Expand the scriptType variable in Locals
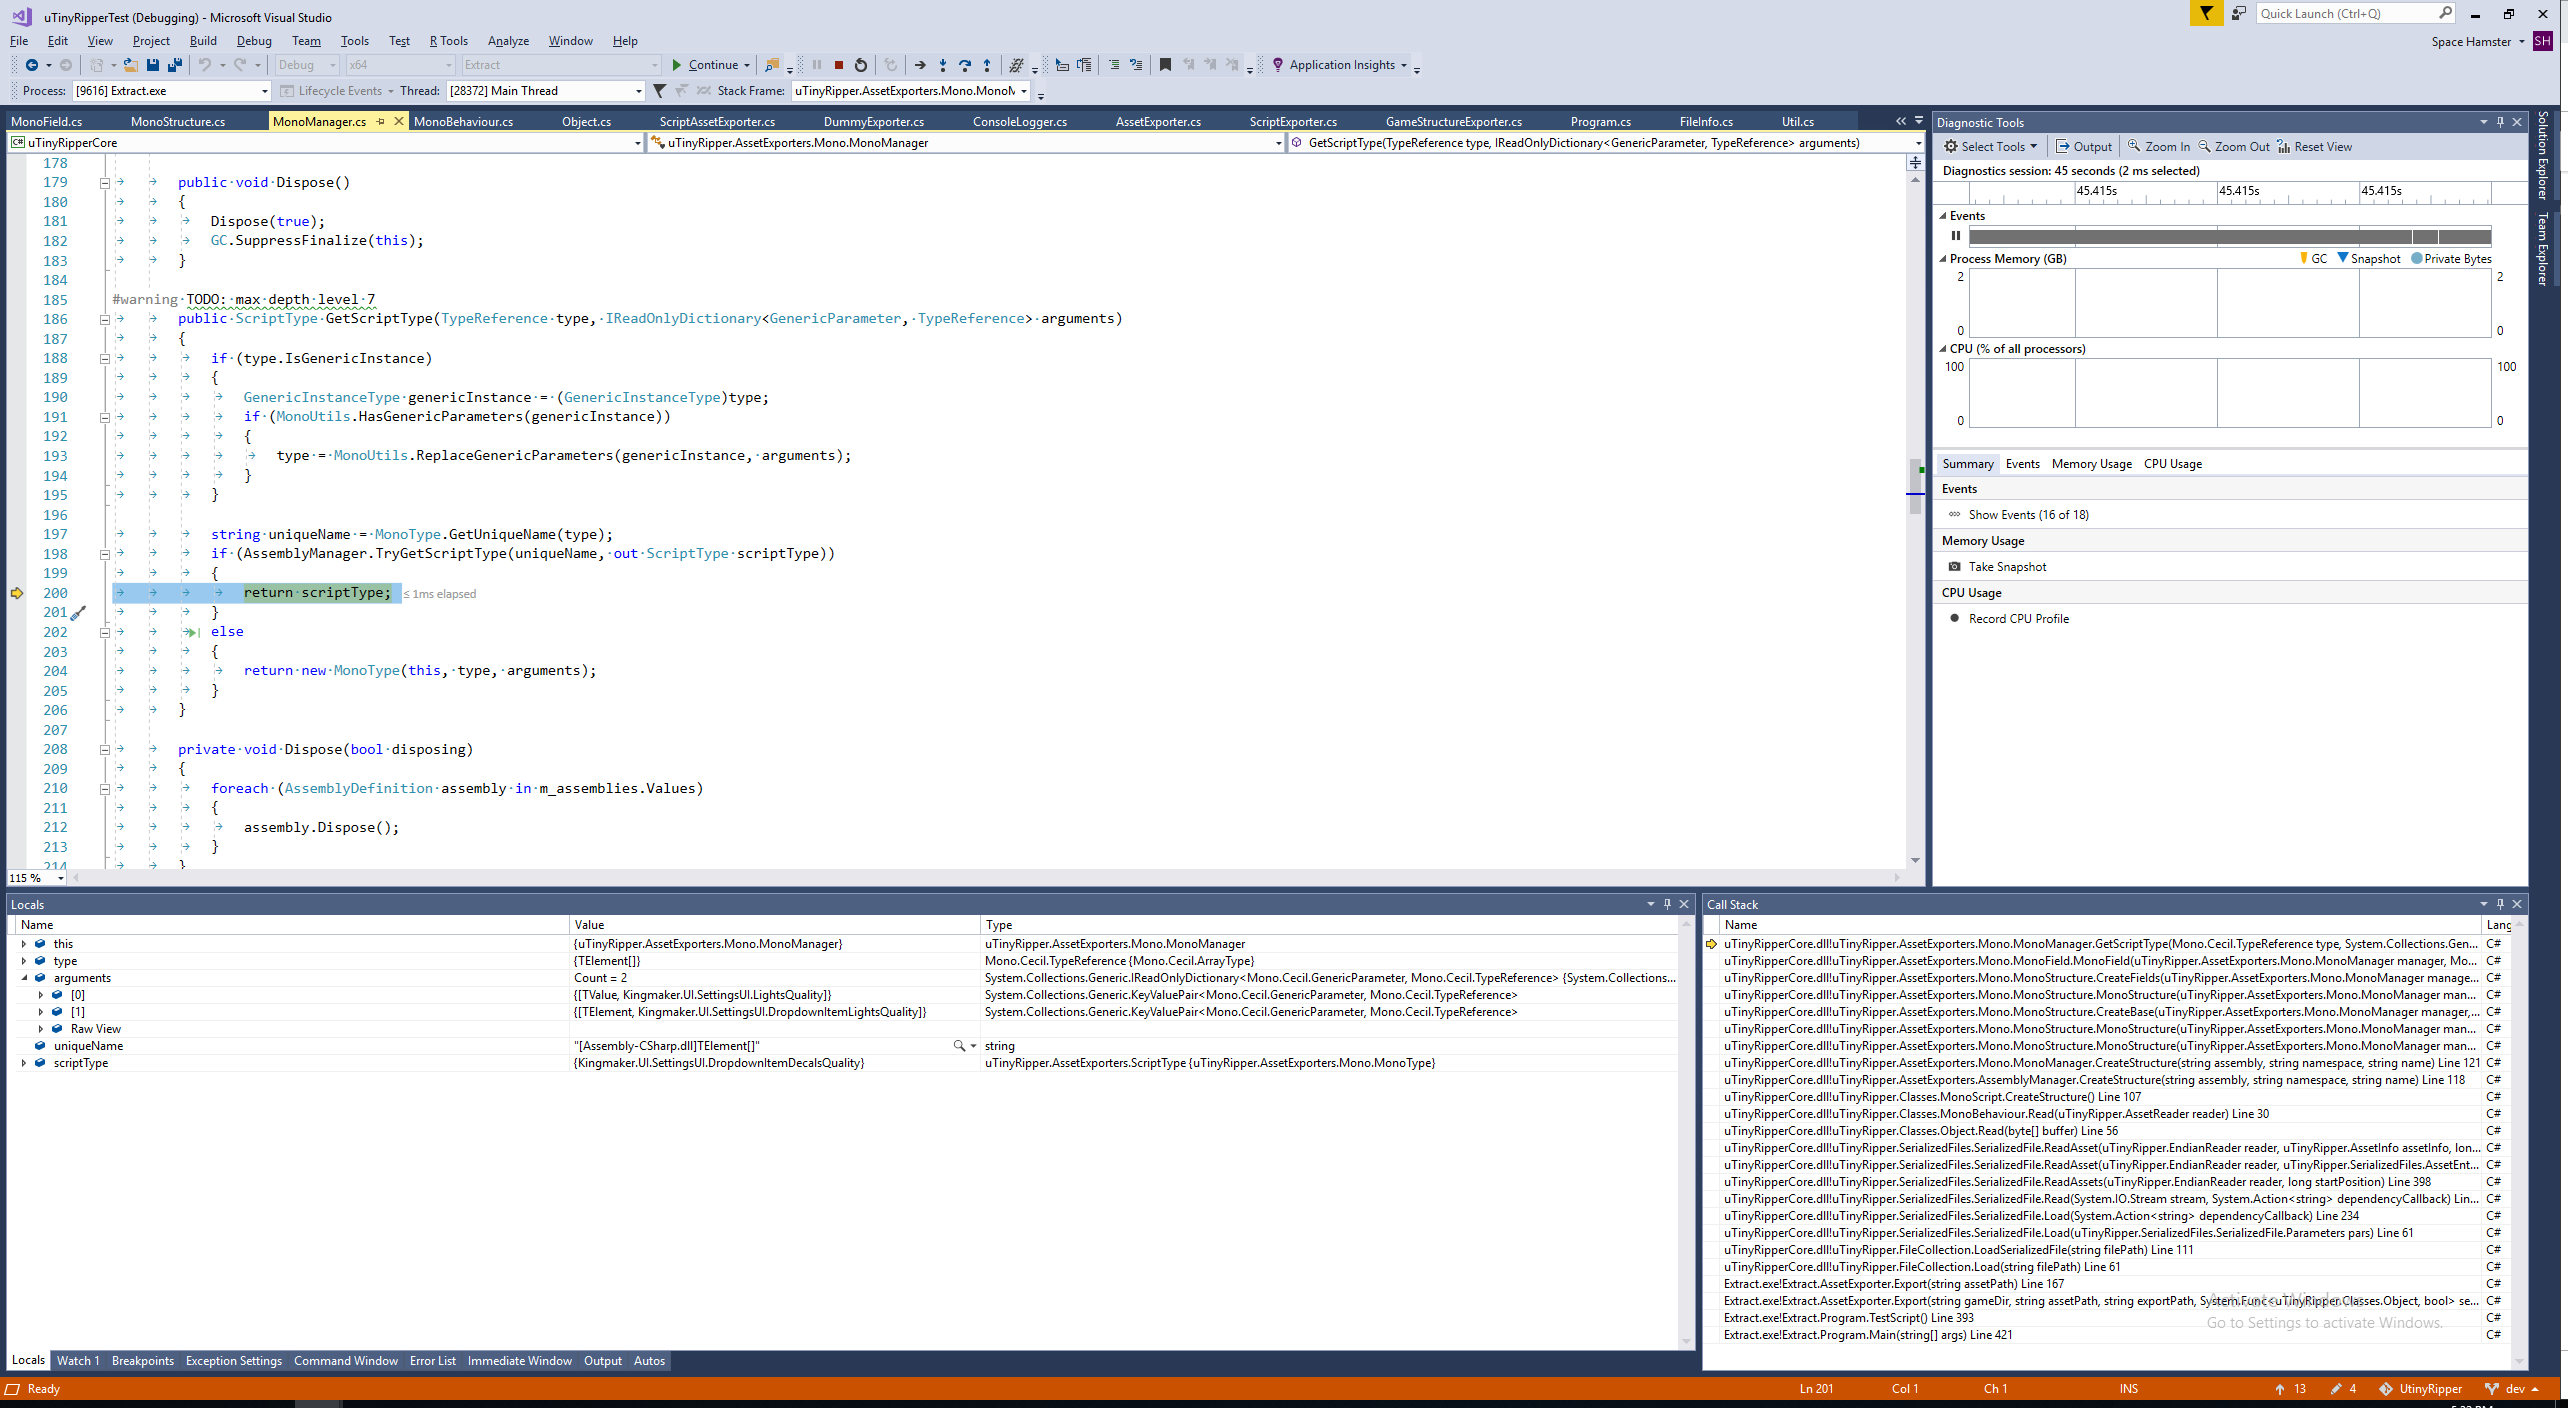Image resolution: width=2568 pixels, height=1408 pixels. click(24, 1062)
